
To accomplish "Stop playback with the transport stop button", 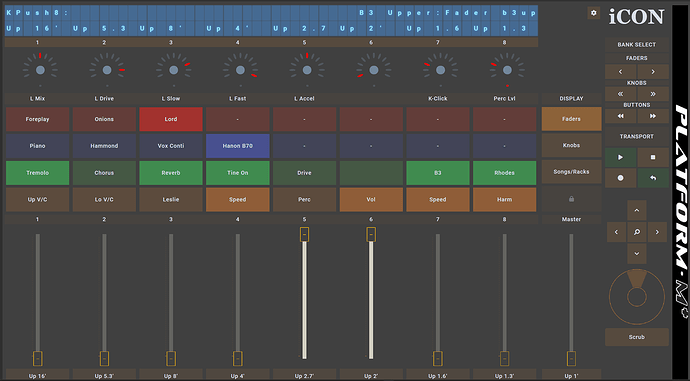I will (653, 157).
